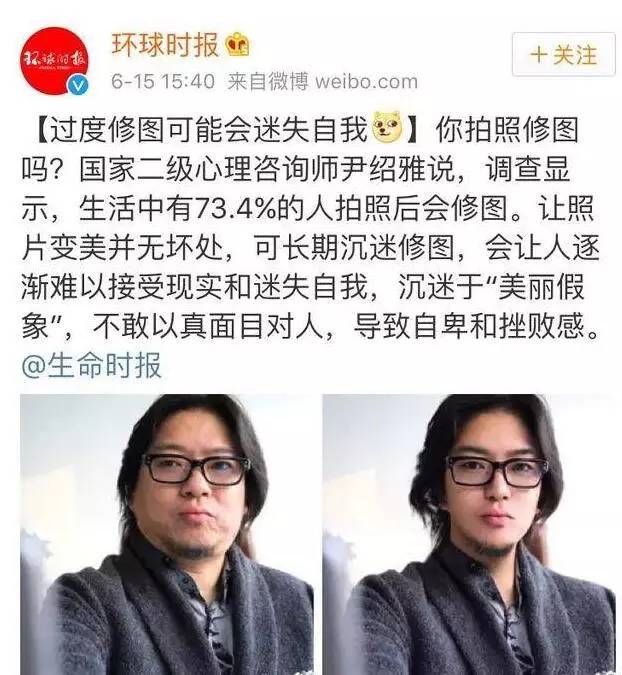This screenshot has height=675, width=622.
Task: Click the quoted phrase 美丽假象
Action: 541,287
